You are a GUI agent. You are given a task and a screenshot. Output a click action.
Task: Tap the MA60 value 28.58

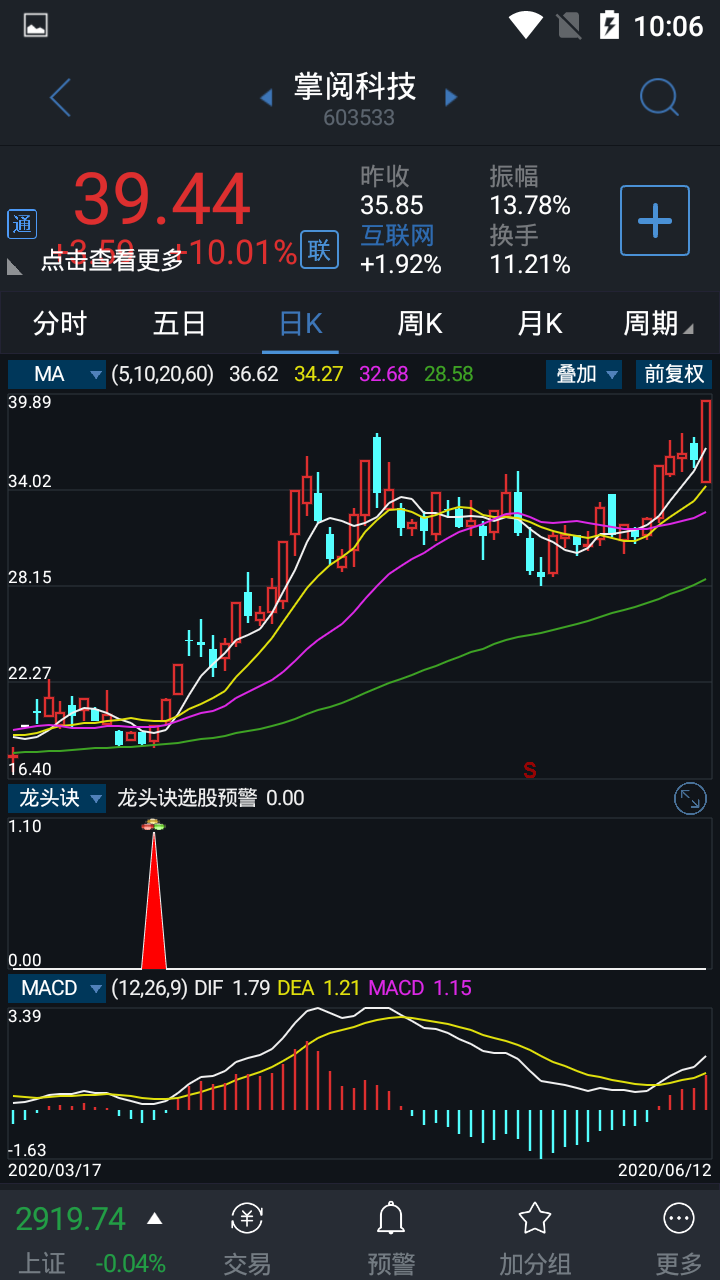click(449, 374)
